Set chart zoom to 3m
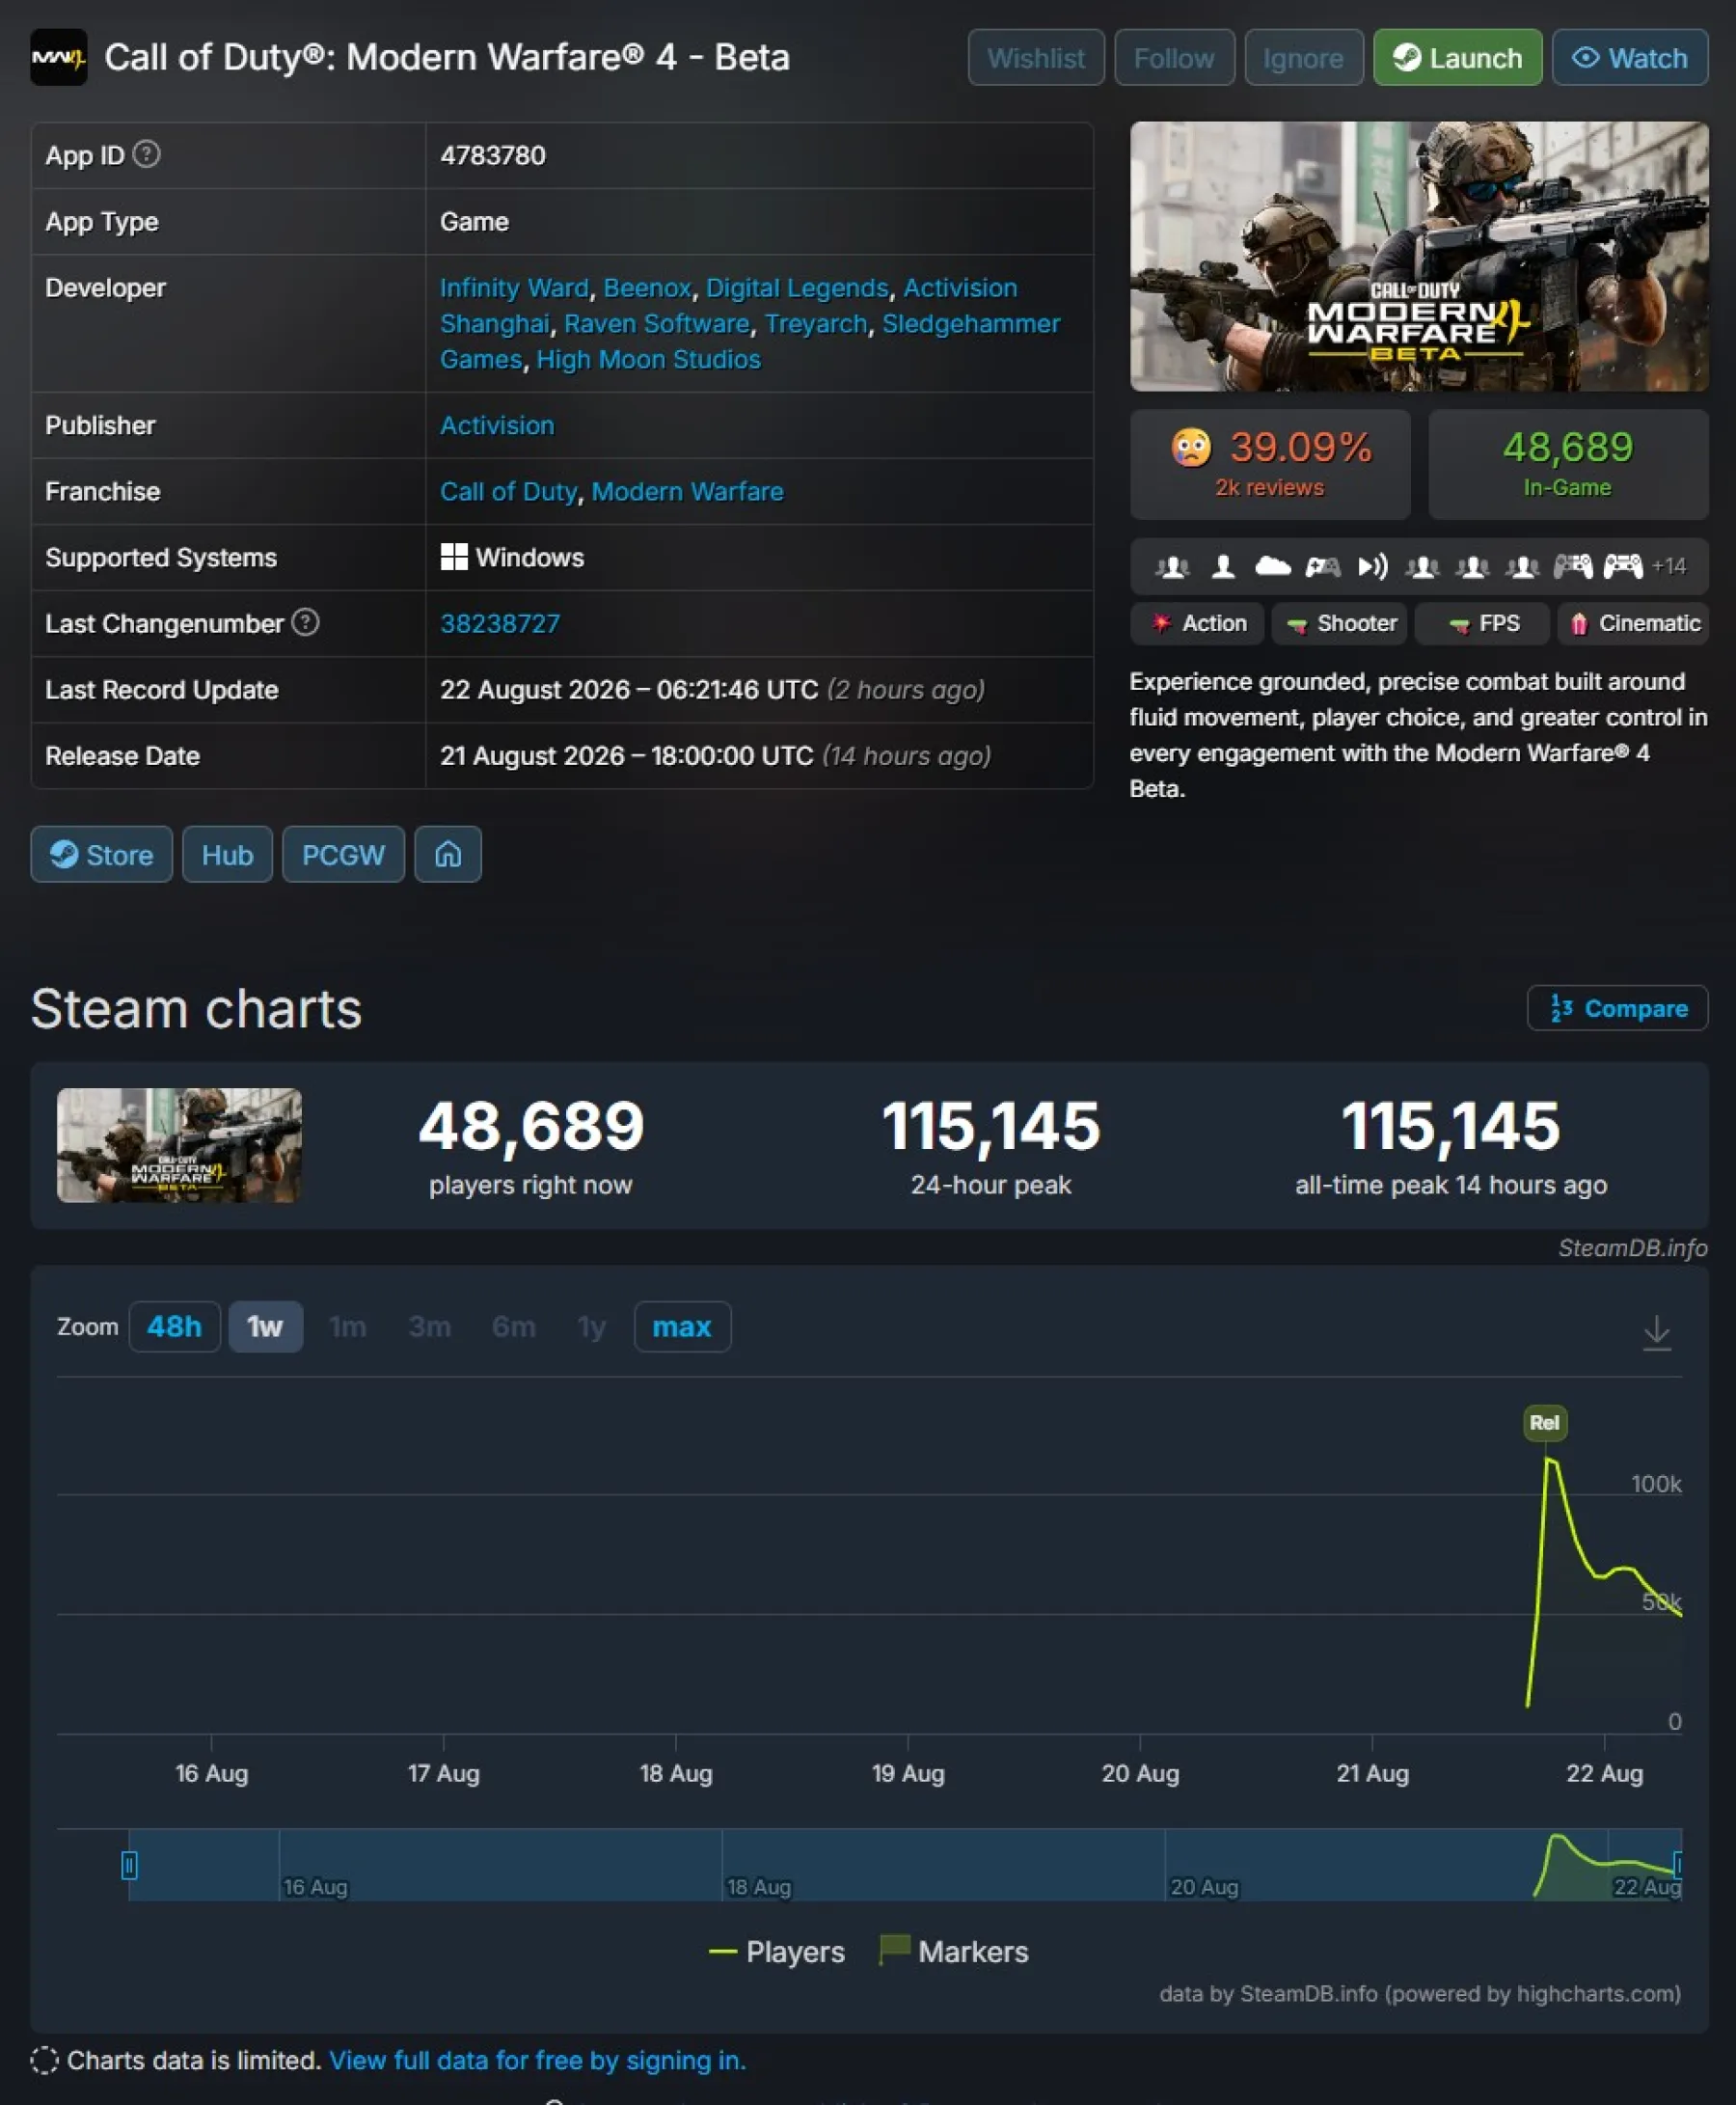1736x2105 pixels. pyautogui.click(x=429, y=1326)
